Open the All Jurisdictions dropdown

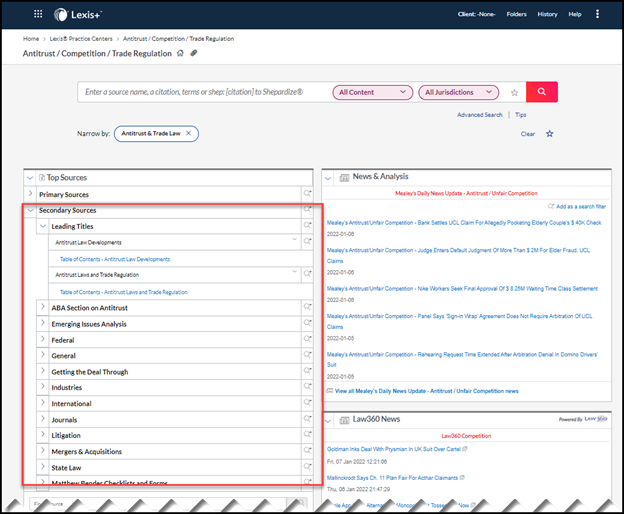pyautogui.click(x=458, y=92)
